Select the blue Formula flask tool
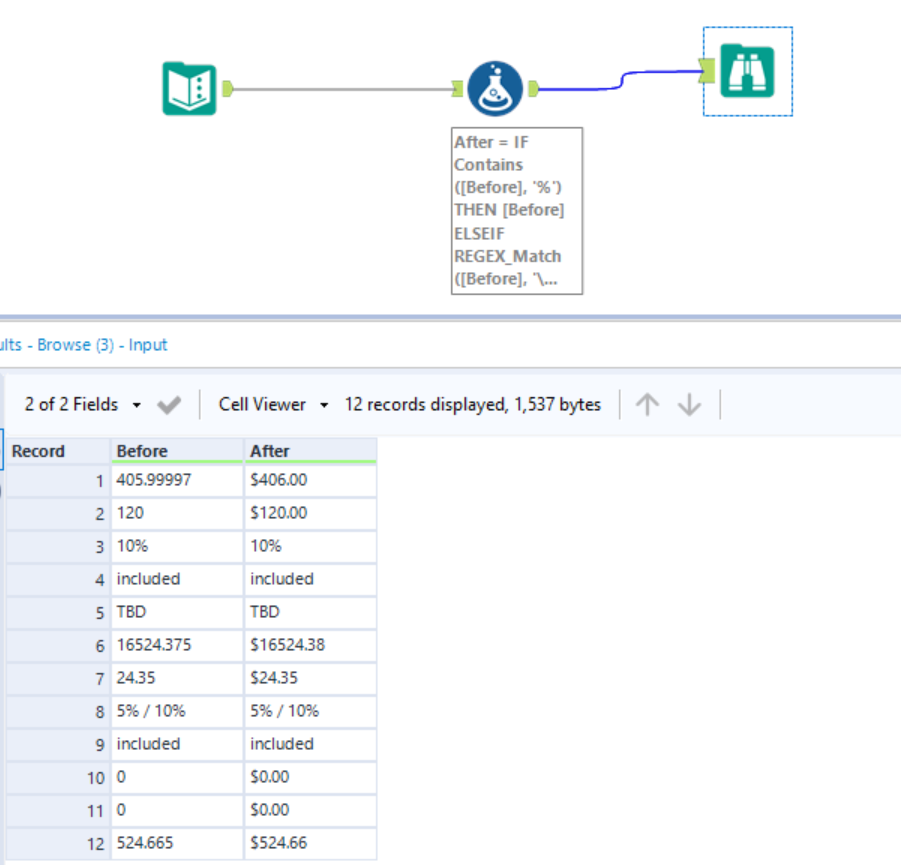 (495, 89)
